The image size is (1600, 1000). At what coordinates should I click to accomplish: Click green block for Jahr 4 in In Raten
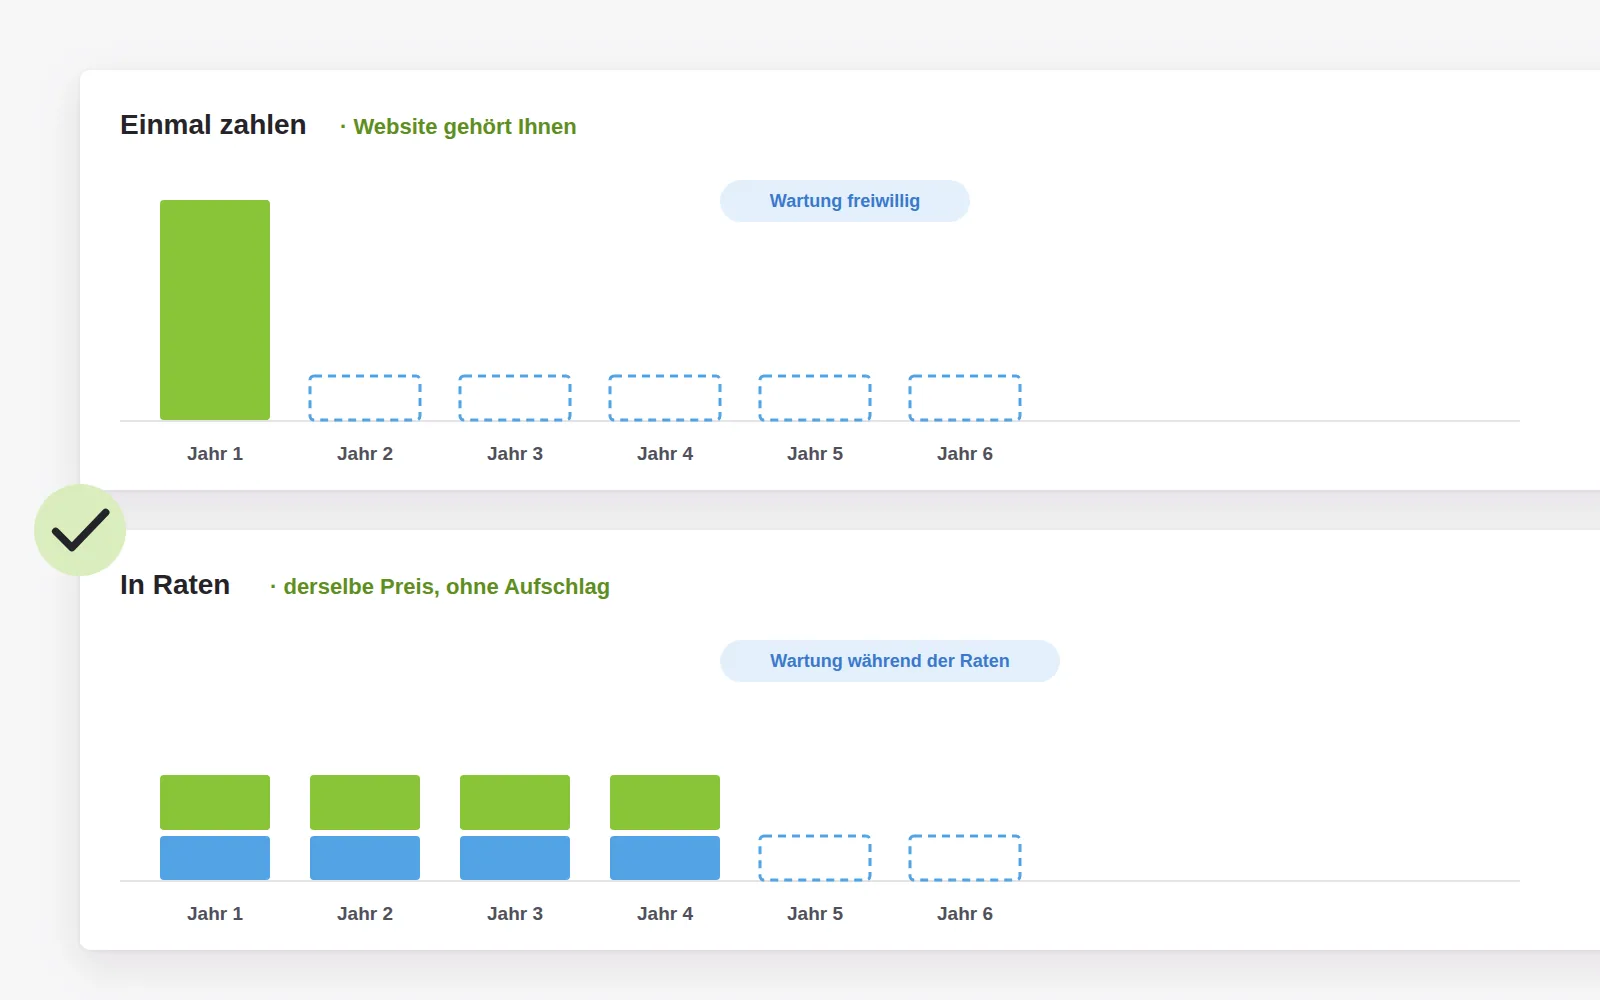click(x=665, y=802)
